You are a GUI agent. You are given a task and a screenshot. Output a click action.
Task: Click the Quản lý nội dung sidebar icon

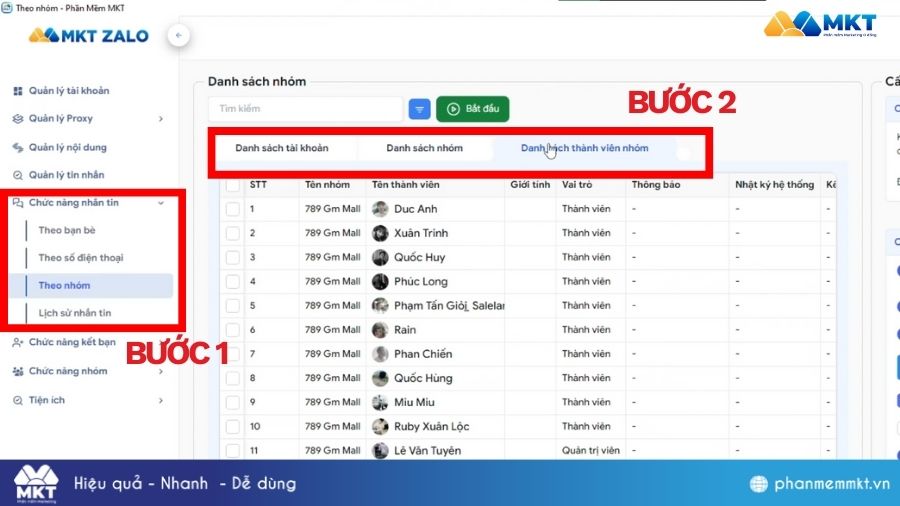click(x=18, y=147)
